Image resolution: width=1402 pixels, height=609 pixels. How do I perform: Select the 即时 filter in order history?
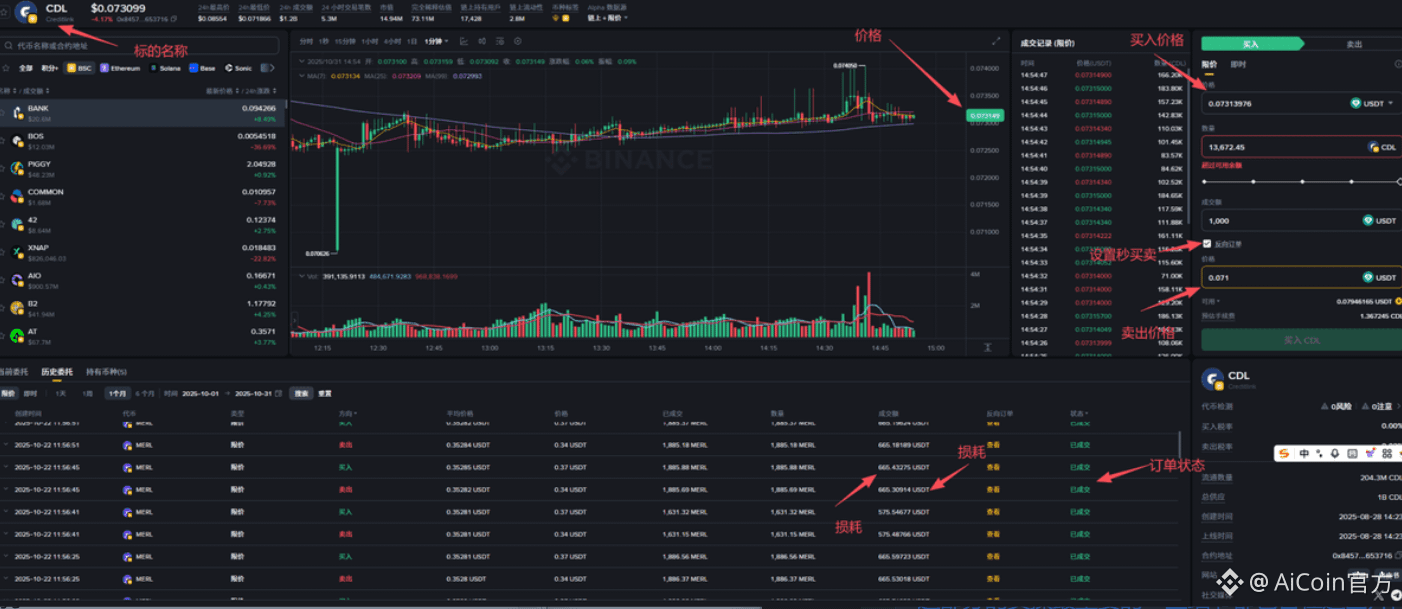[30, 394]
